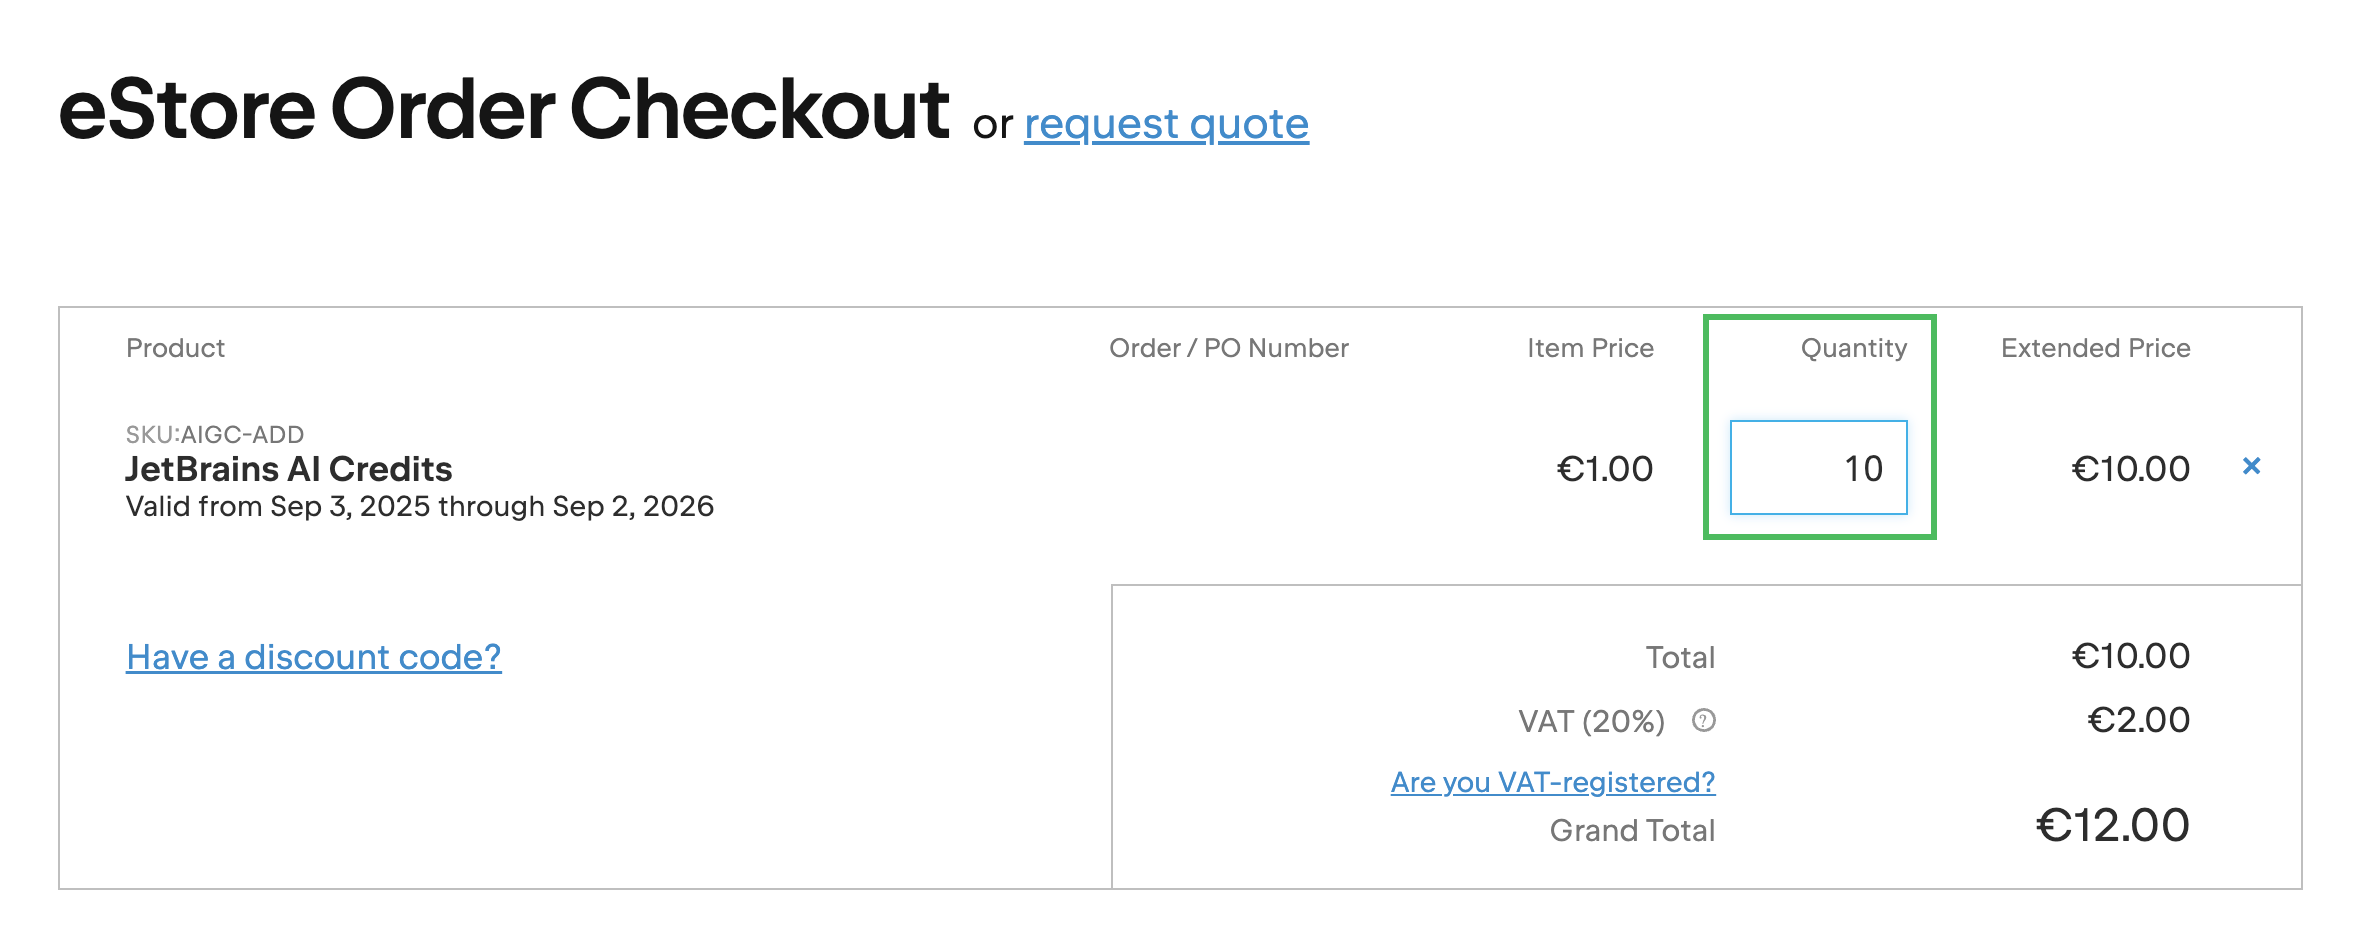Viewport: 2358px width, 940px height.
Task: Click the JetBrains AI Credits product name
Action: point(289,469)
